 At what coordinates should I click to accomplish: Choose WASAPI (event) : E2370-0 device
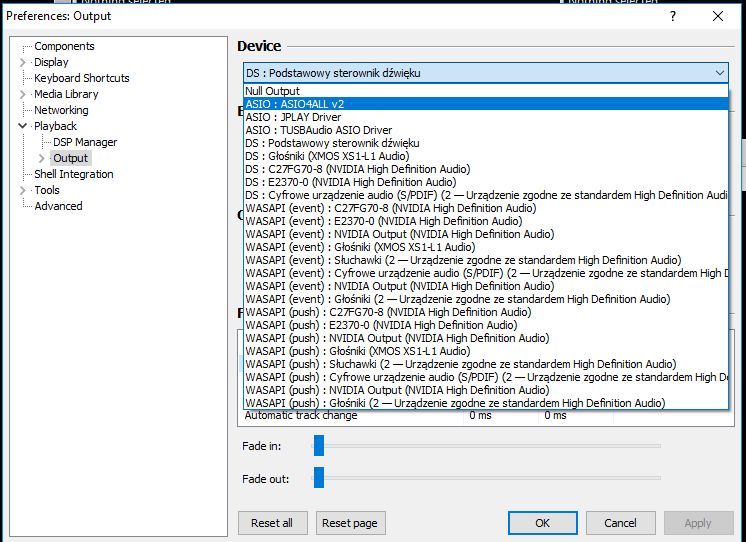(x=486, y=221)
